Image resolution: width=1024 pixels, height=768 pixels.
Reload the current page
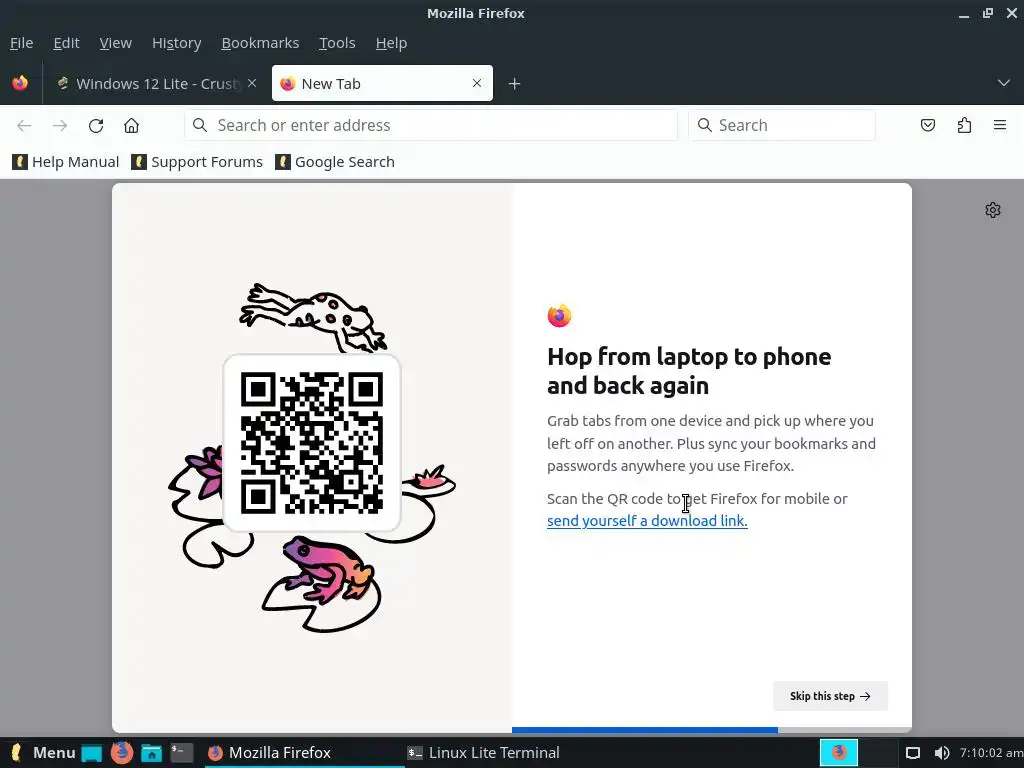96,125
